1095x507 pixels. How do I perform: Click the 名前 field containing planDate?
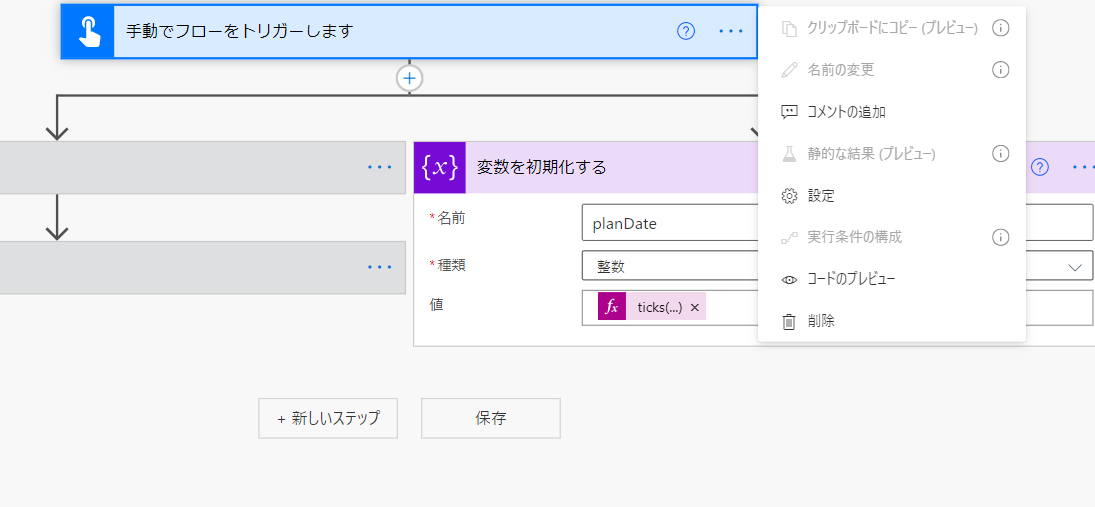pos(837,223)
